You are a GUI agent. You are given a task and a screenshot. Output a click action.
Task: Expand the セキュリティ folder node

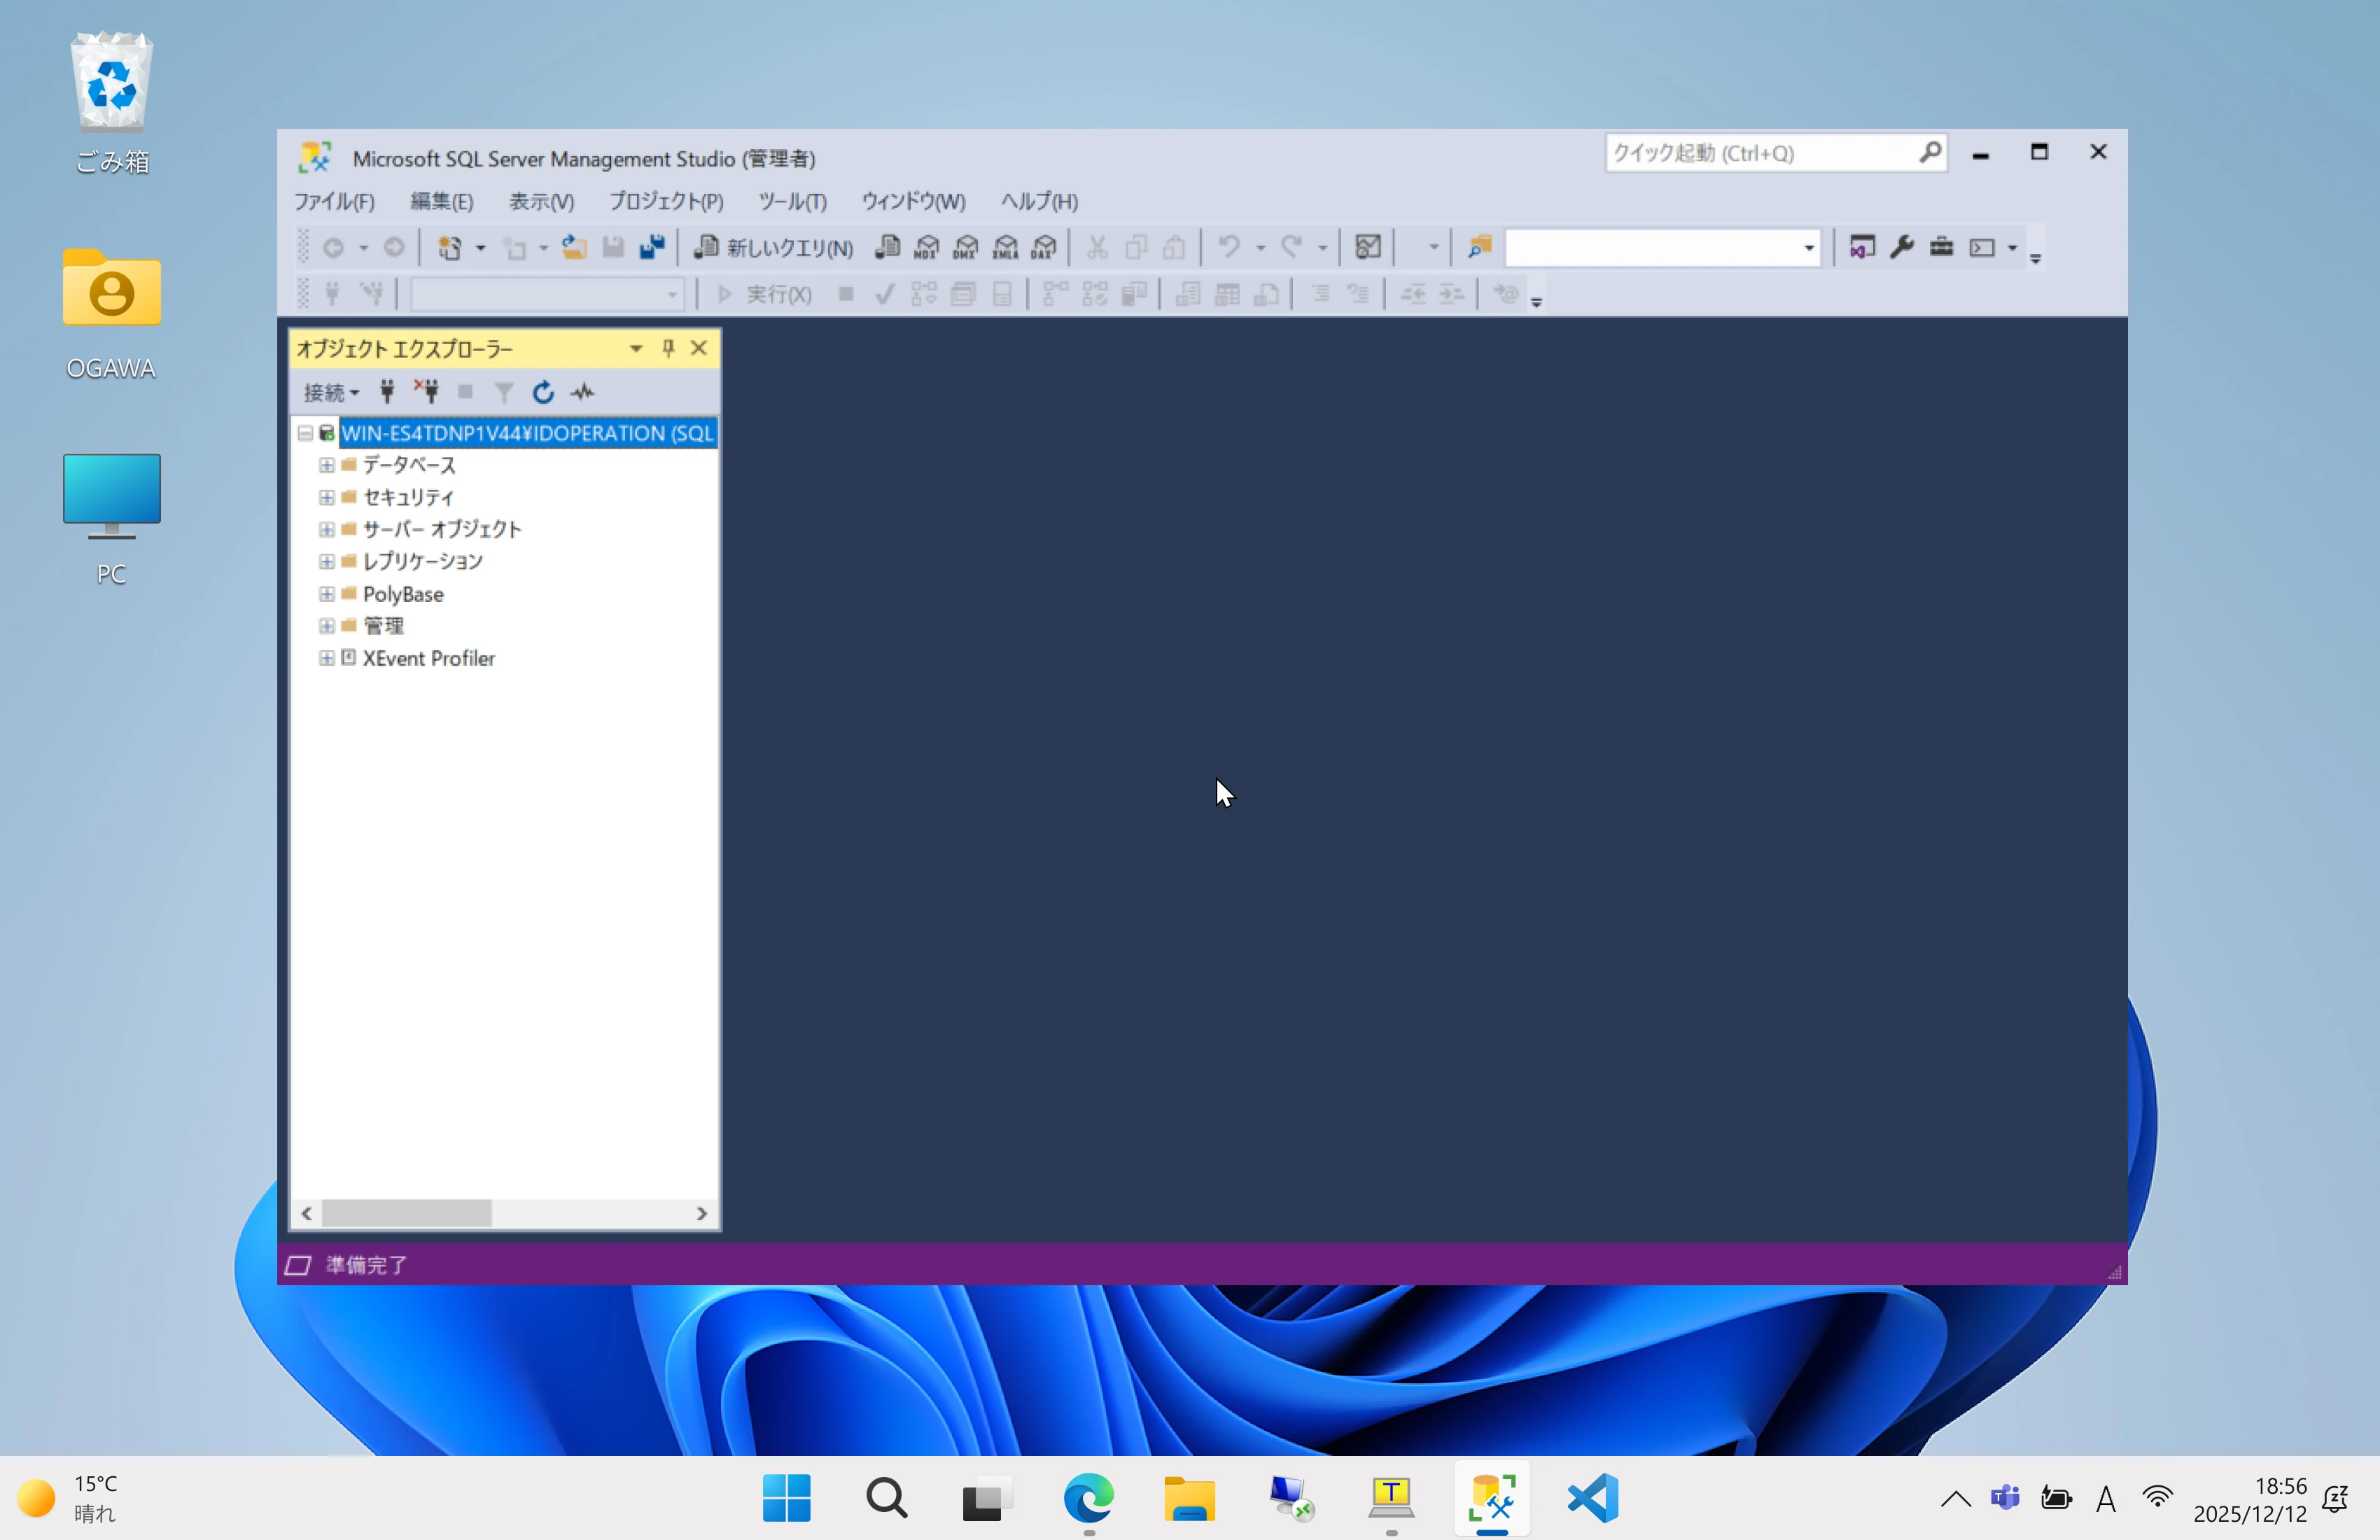tap(326, 497)
